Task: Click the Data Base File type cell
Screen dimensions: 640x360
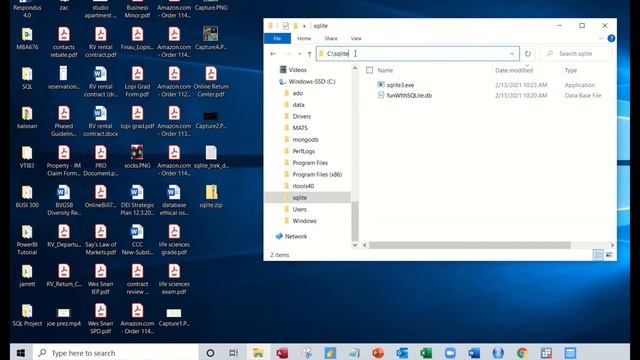Action: coord(583,96)
